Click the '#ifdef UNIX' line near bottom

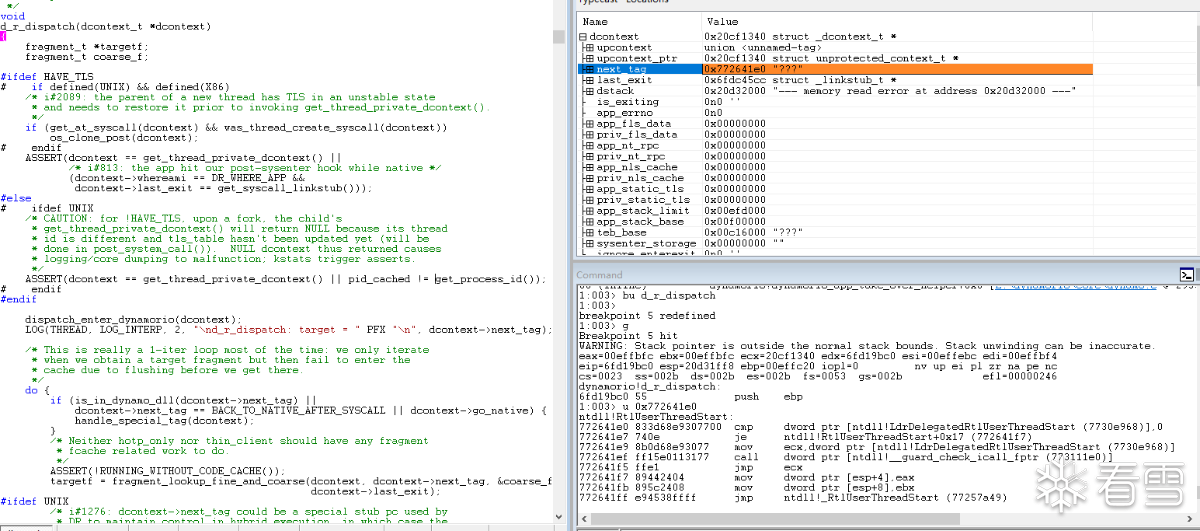point(34,501)
